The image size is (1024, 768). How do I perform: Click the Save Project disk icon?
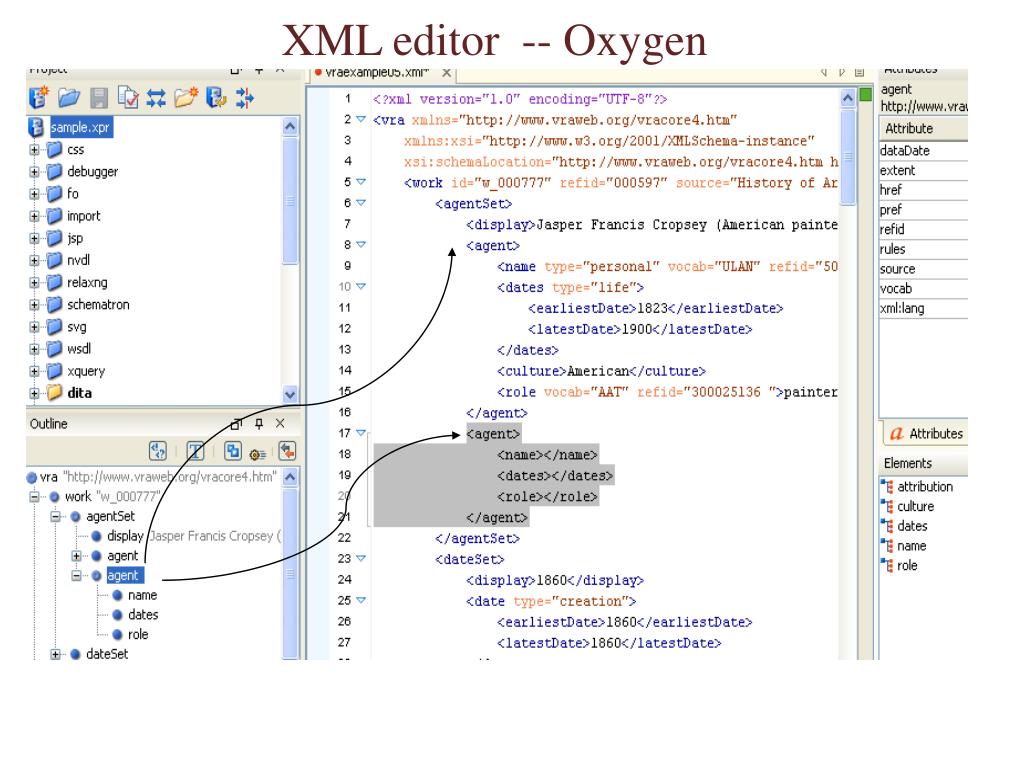(x=99, y=98)
